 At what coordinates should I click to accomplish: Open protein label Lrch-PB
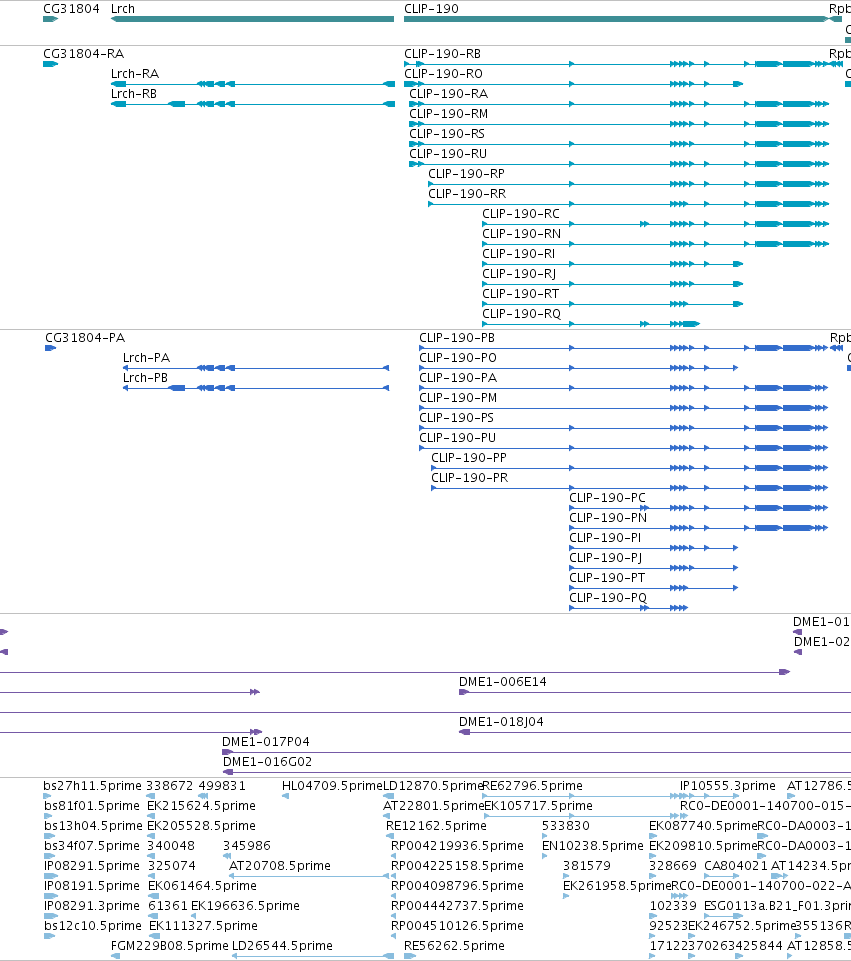pos(145,378)
